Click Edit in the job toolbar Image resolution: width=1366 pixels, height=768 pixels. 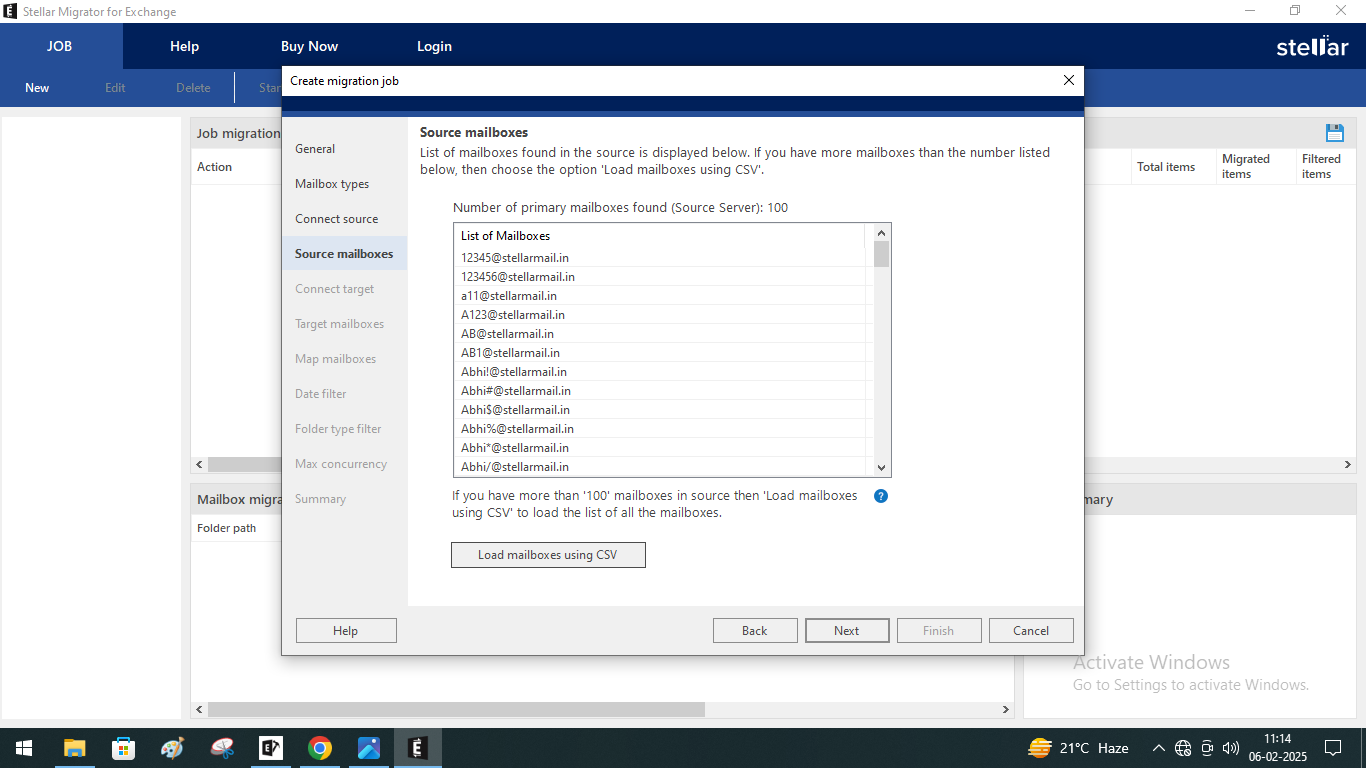point(115,88)
